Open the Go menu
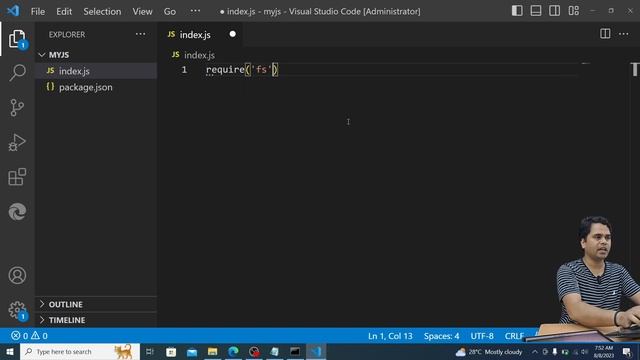 tap(170, 11)
